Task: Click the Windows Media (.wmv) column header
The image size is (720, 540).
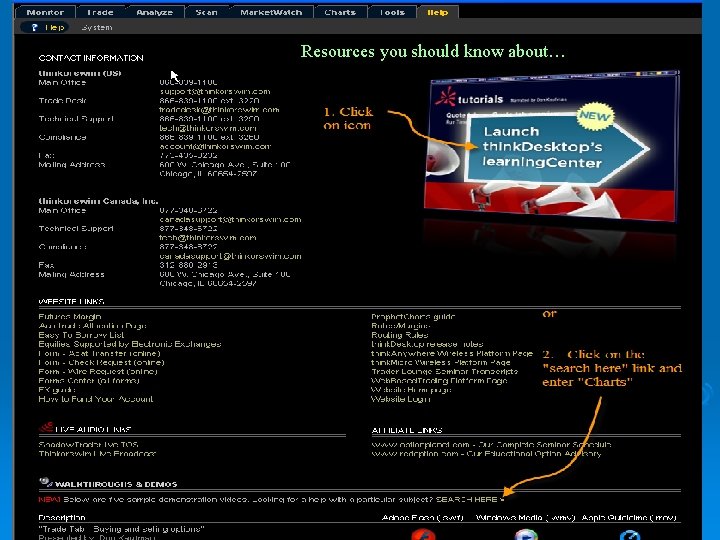Action: pos(525,518)
